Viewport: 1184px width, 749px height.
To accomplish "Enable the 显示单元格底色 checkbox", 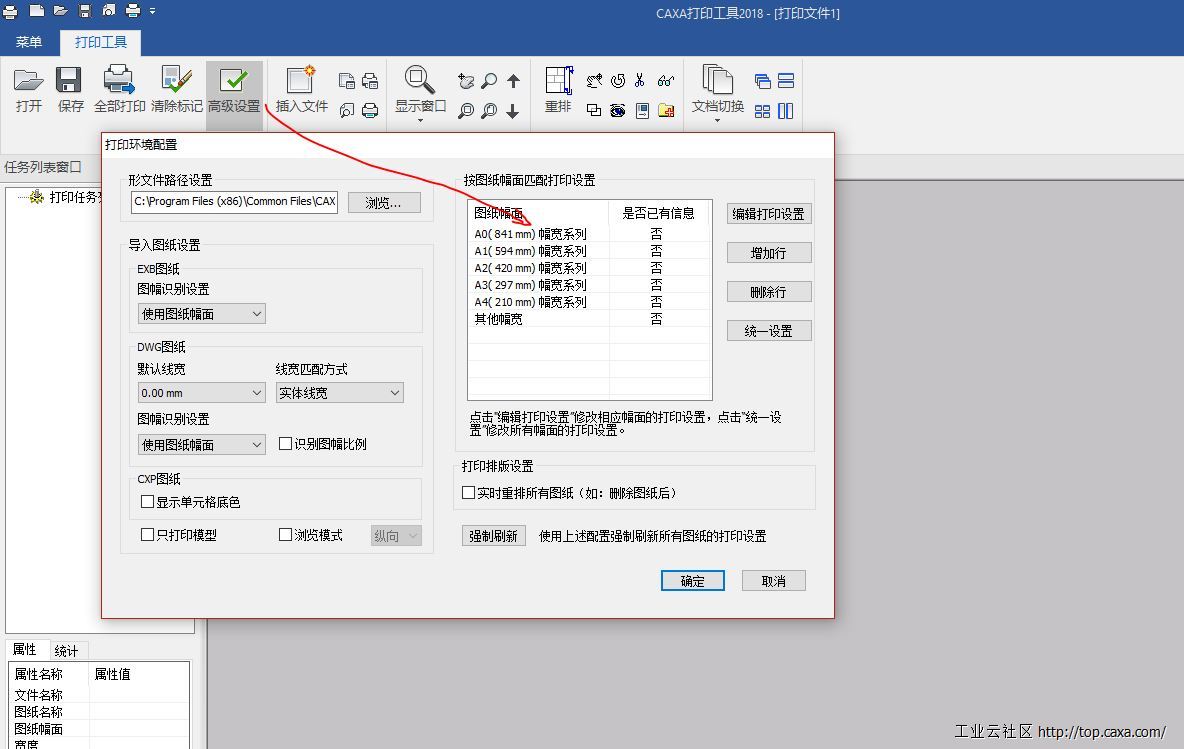I will (x=148, y=502).
